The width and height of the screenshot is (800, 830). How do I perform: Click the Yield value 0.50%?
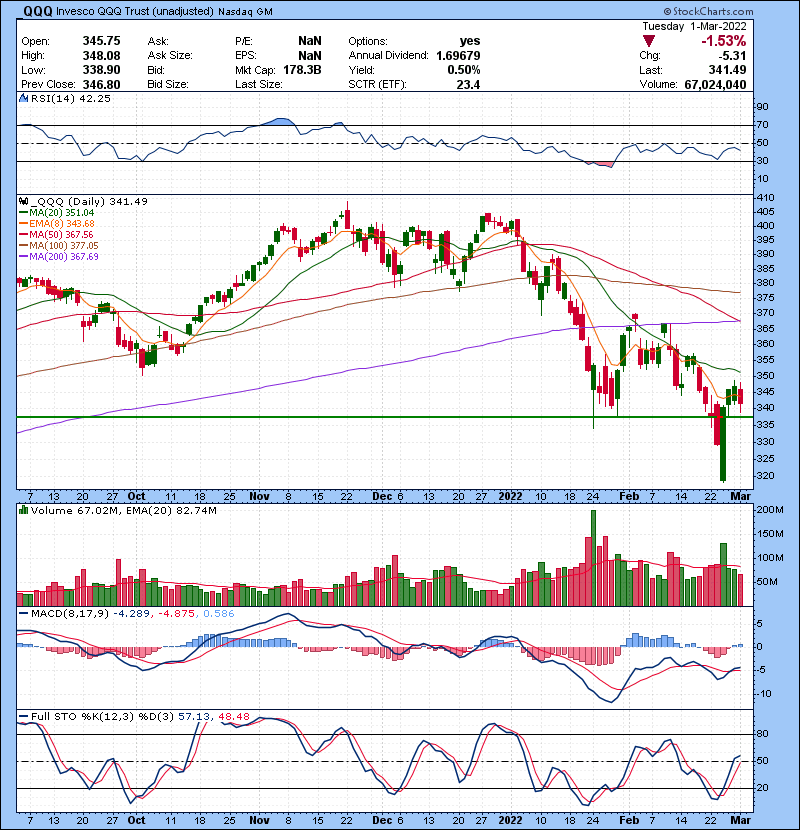click(464, 70)
